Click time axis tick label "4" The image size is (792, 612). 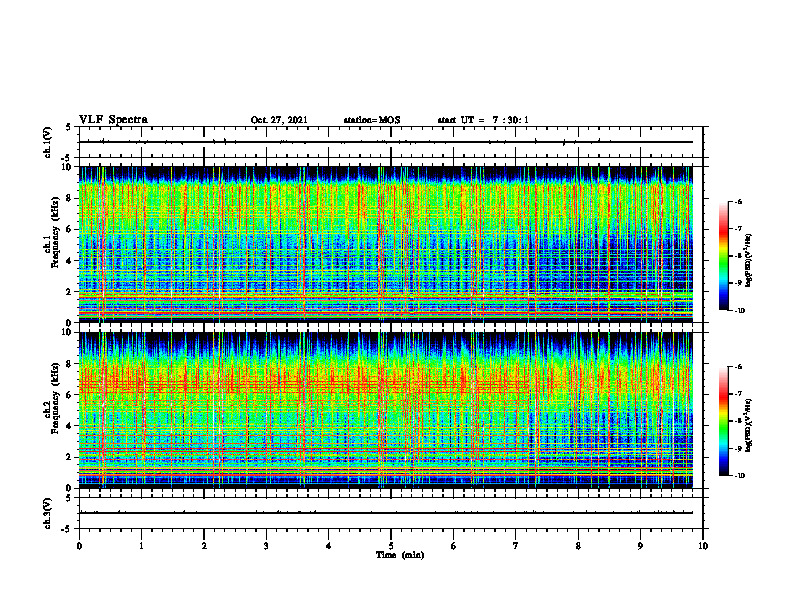[328, 546]
